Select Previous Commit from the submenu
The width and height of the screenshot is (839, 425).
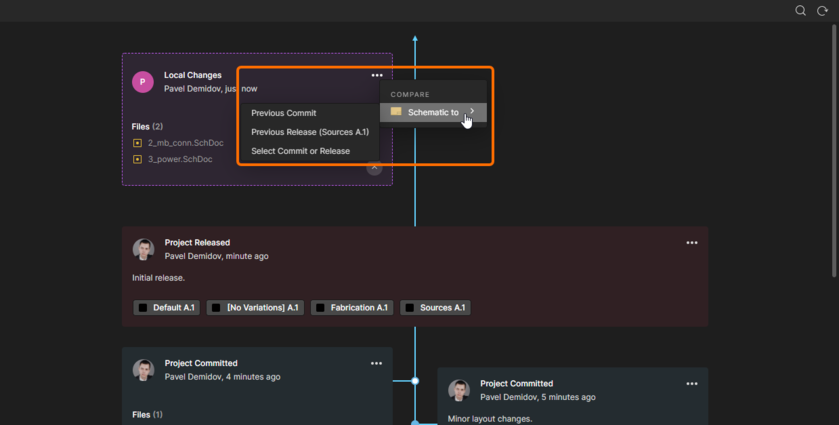pos(283,113)
